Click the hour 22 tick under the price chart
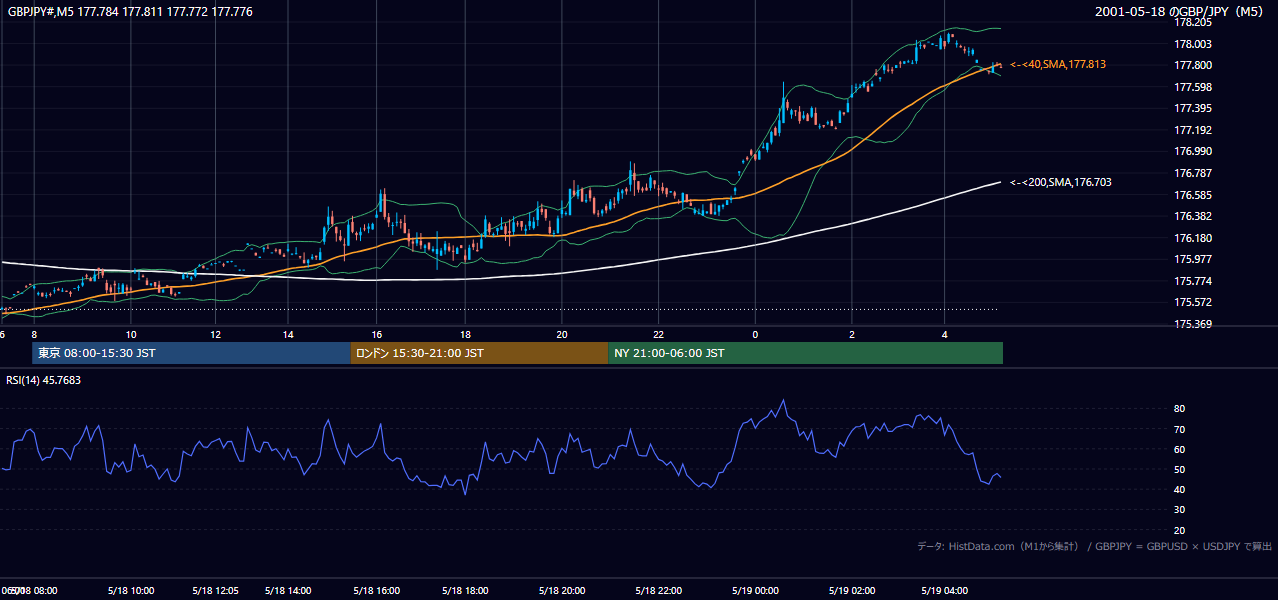This screenshot has width=1278, height=600. 659,334
